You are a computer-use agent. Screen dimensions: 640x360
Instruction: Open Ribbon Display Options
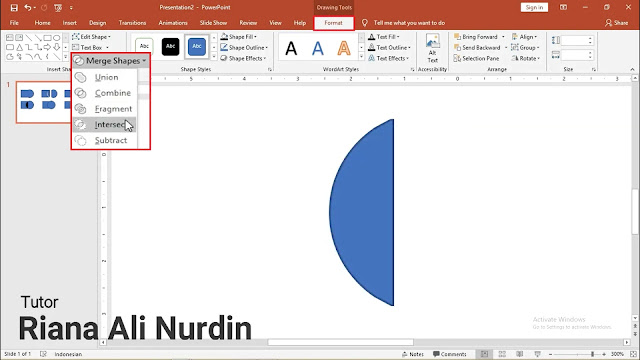563,7
